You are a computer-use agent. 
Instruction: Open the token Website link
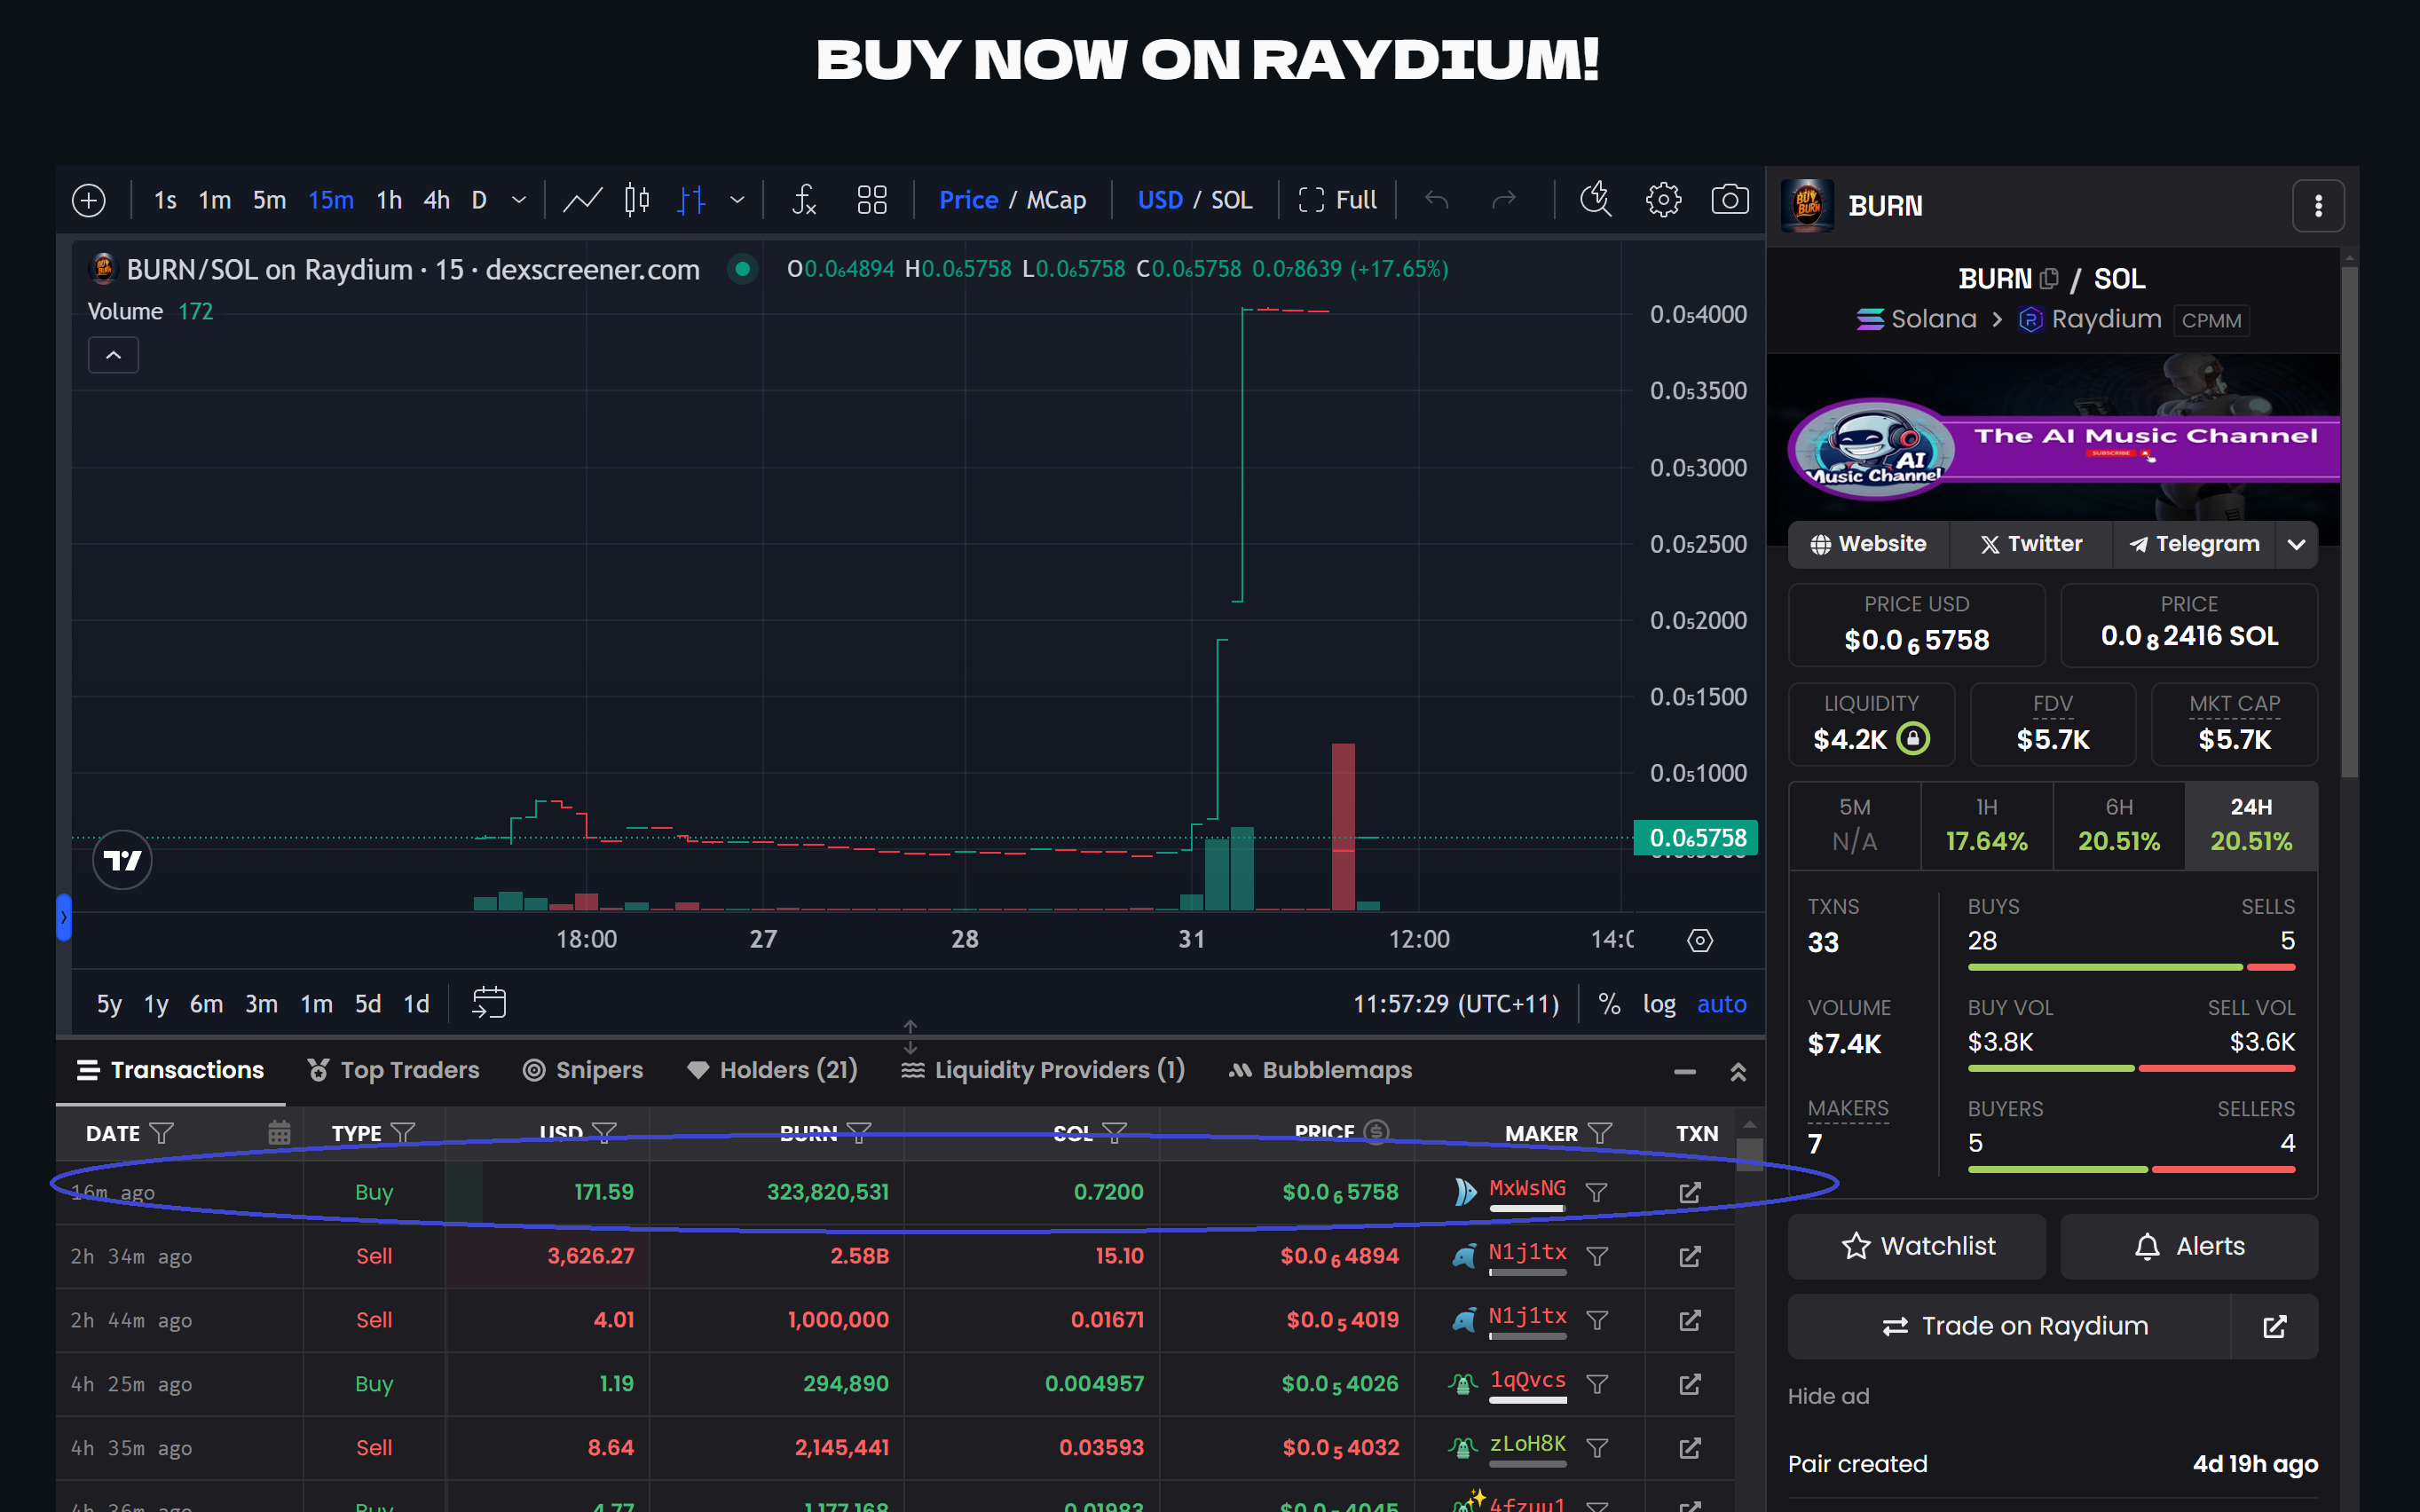(x=1868, y=544)
